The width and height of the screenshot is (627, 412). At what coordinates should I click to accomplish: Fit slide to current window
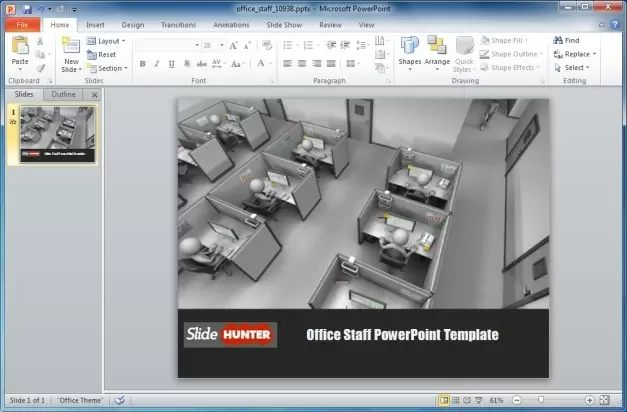[605, 400]
